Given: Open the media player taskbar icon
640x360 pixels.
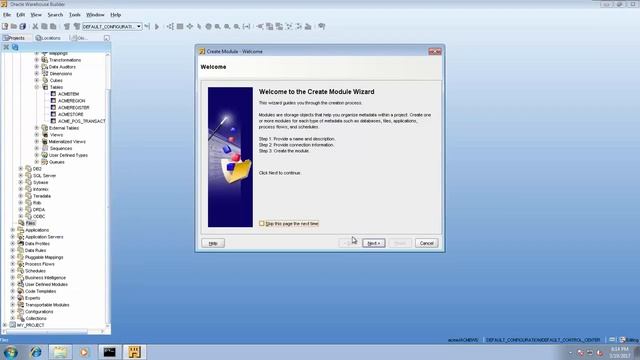Looking at the screenshot, I should [x=84, y=352].
